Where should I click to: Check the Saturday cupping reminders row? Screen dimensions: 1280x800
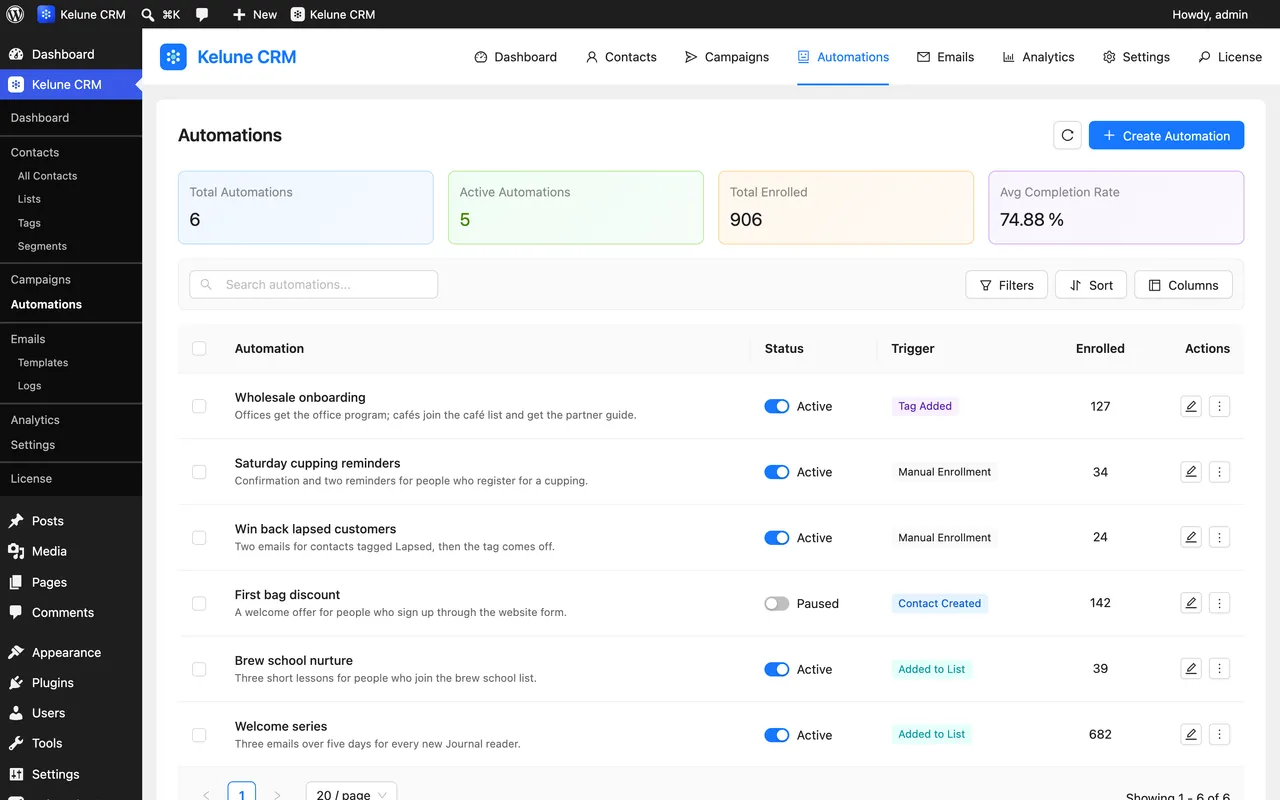(x=199, y=472)
